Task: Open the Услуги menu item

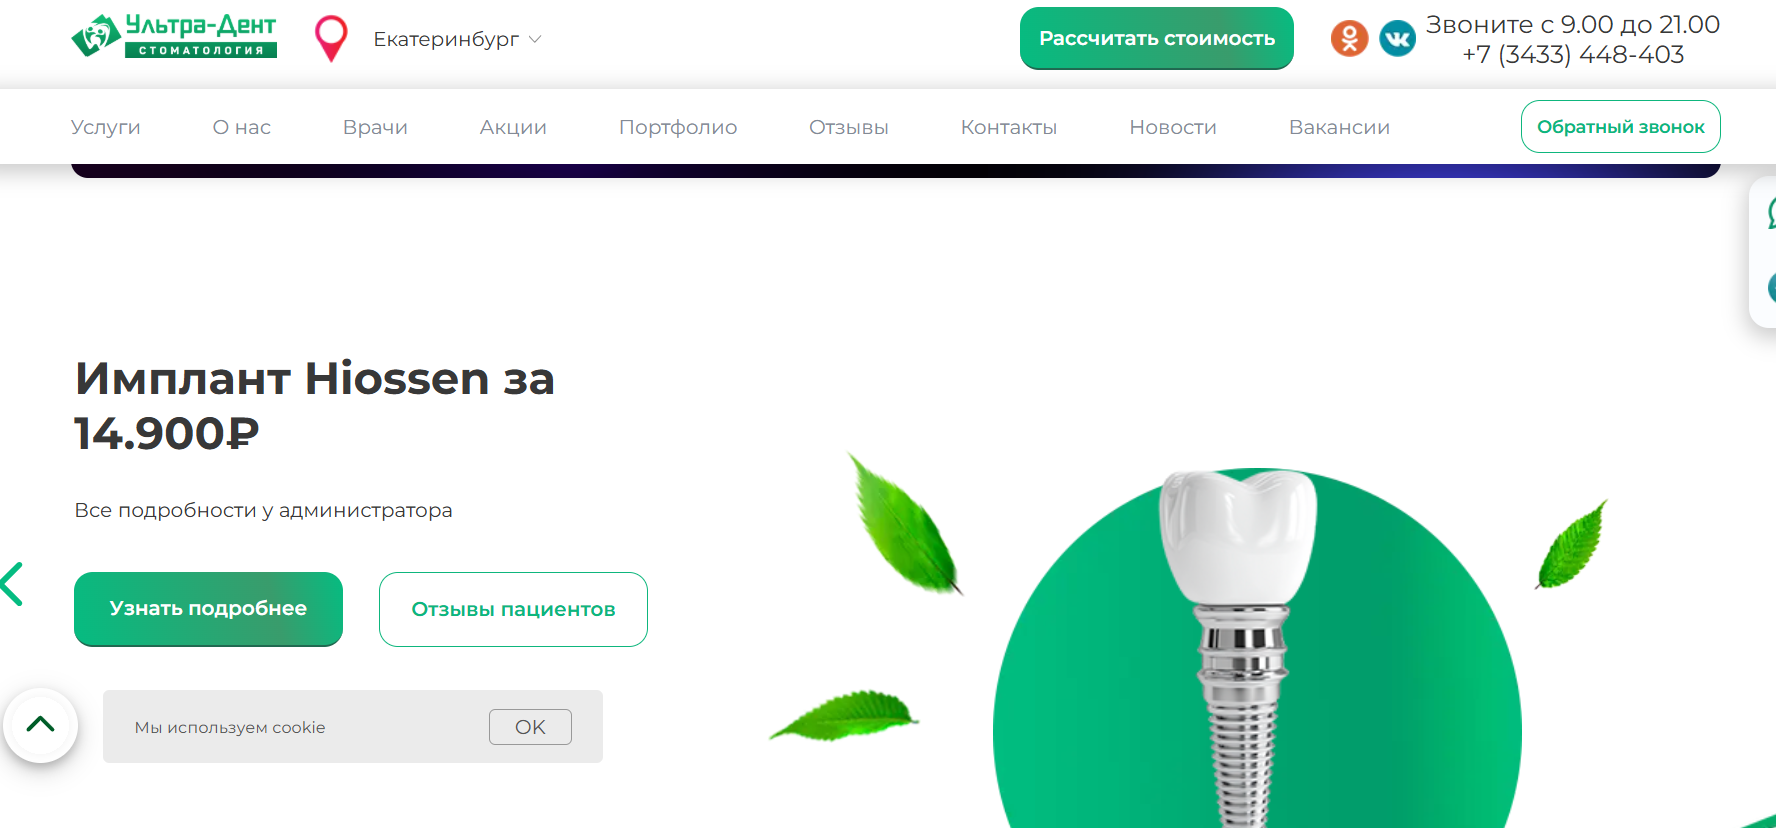Action: [105, 127]
